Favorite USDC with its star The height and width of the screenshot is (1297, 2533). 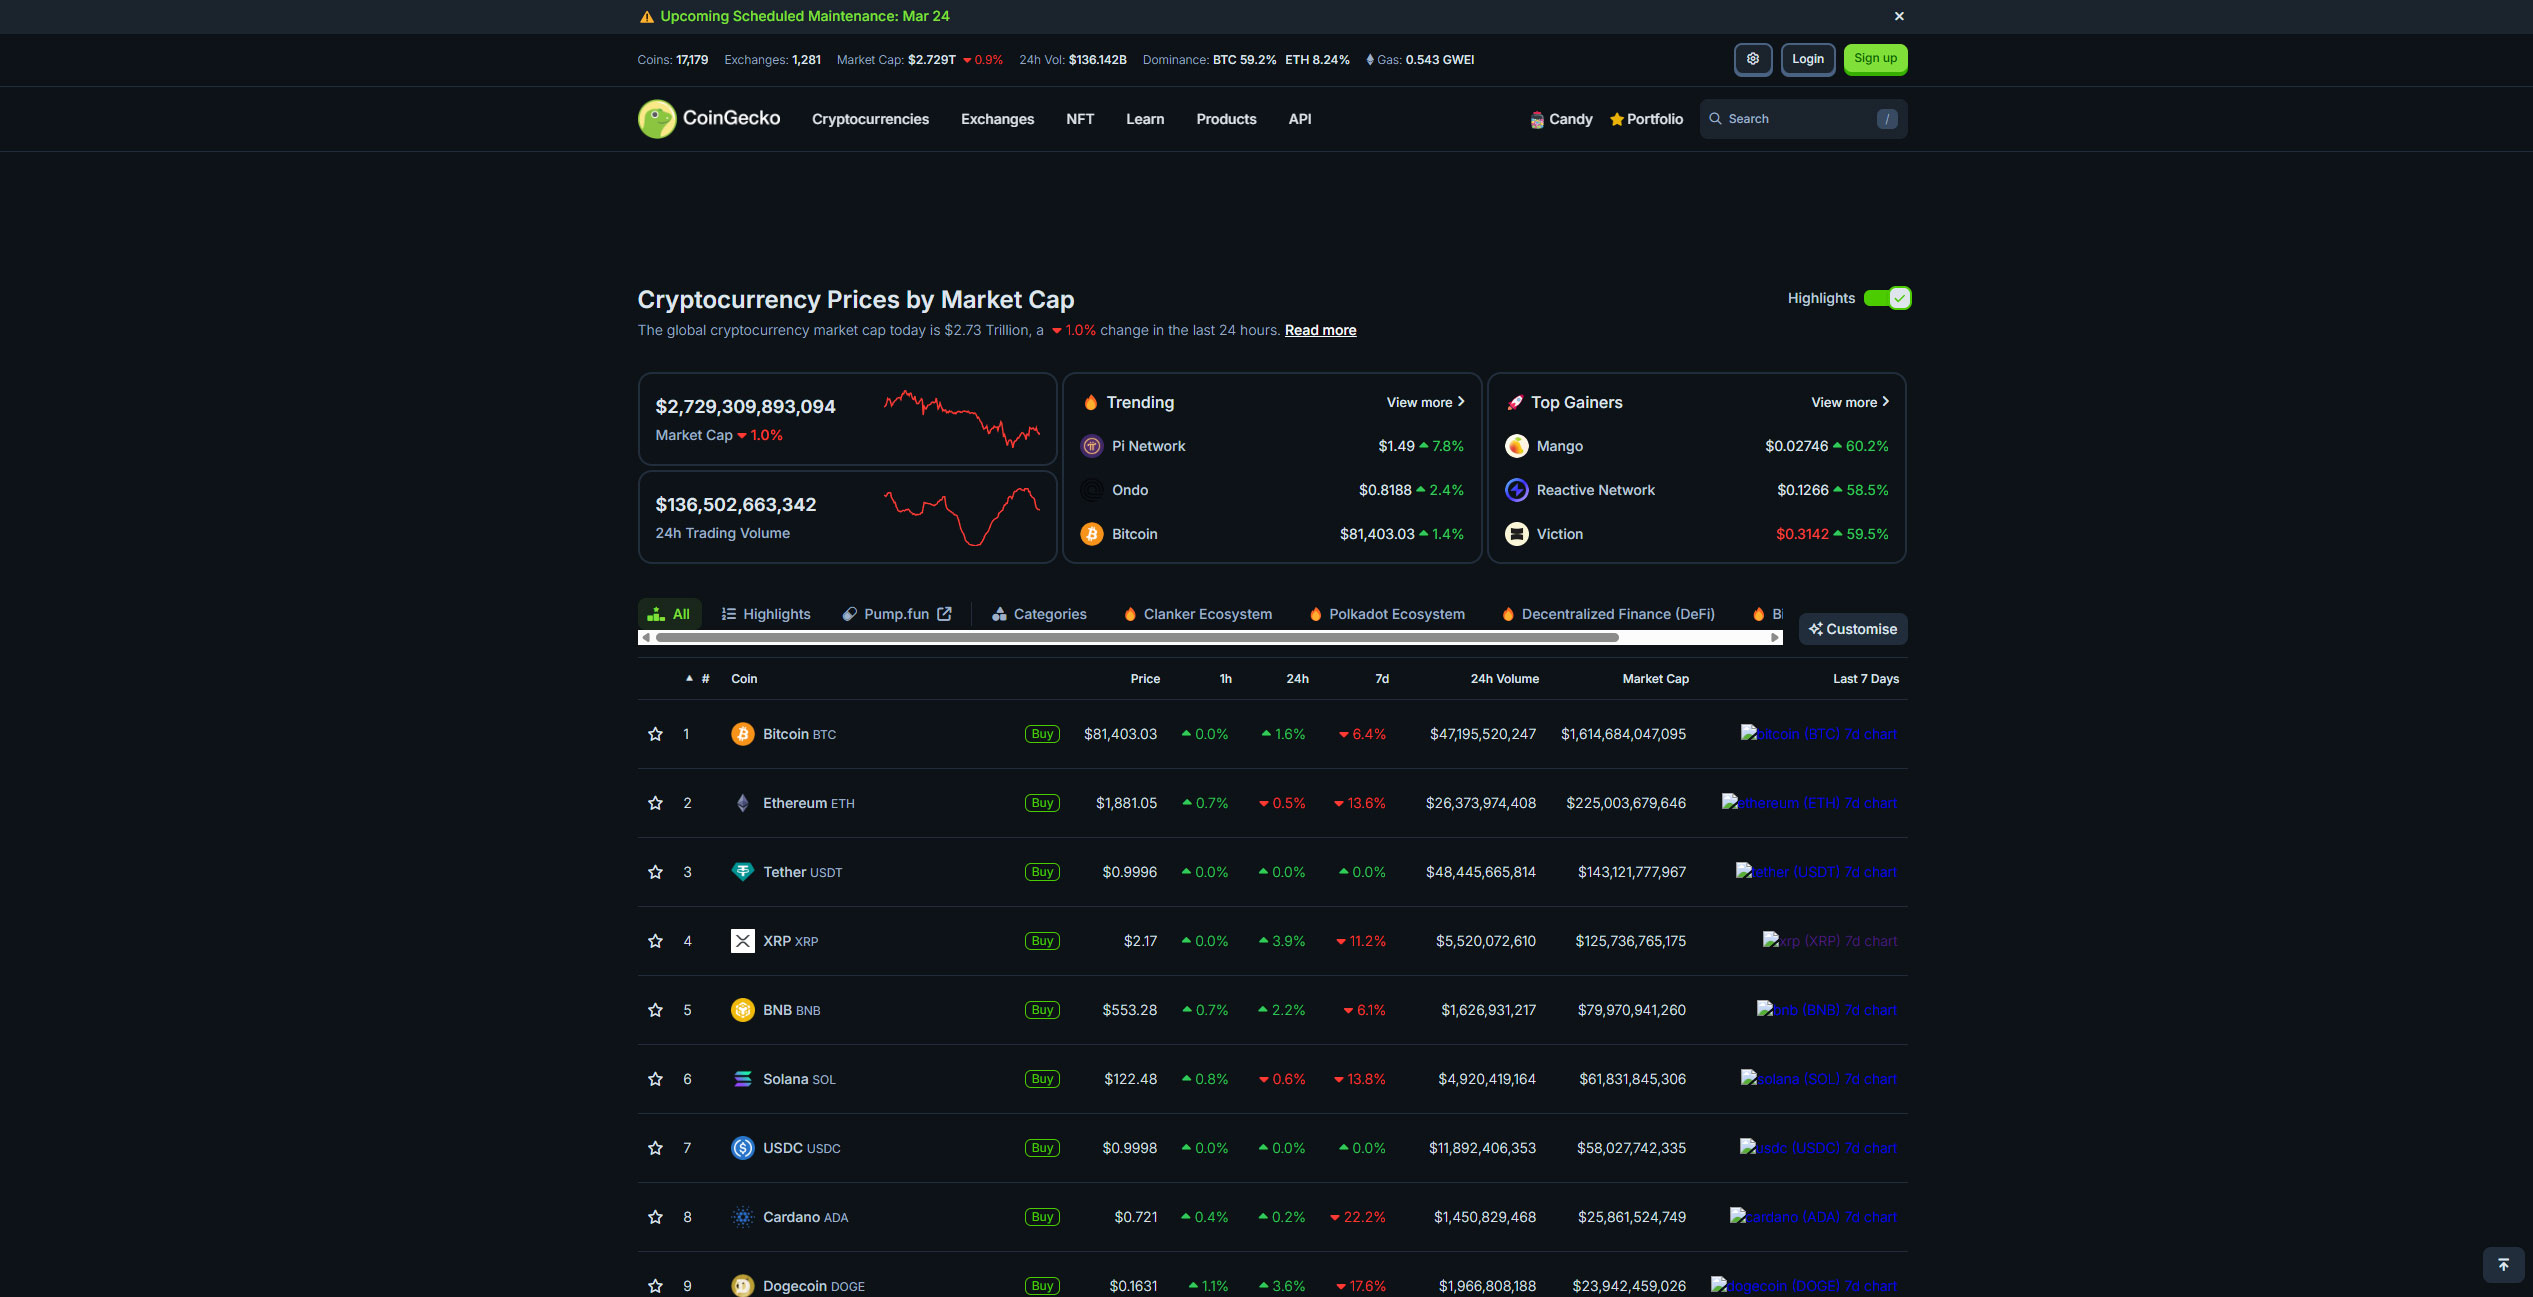pos(655,1148)
